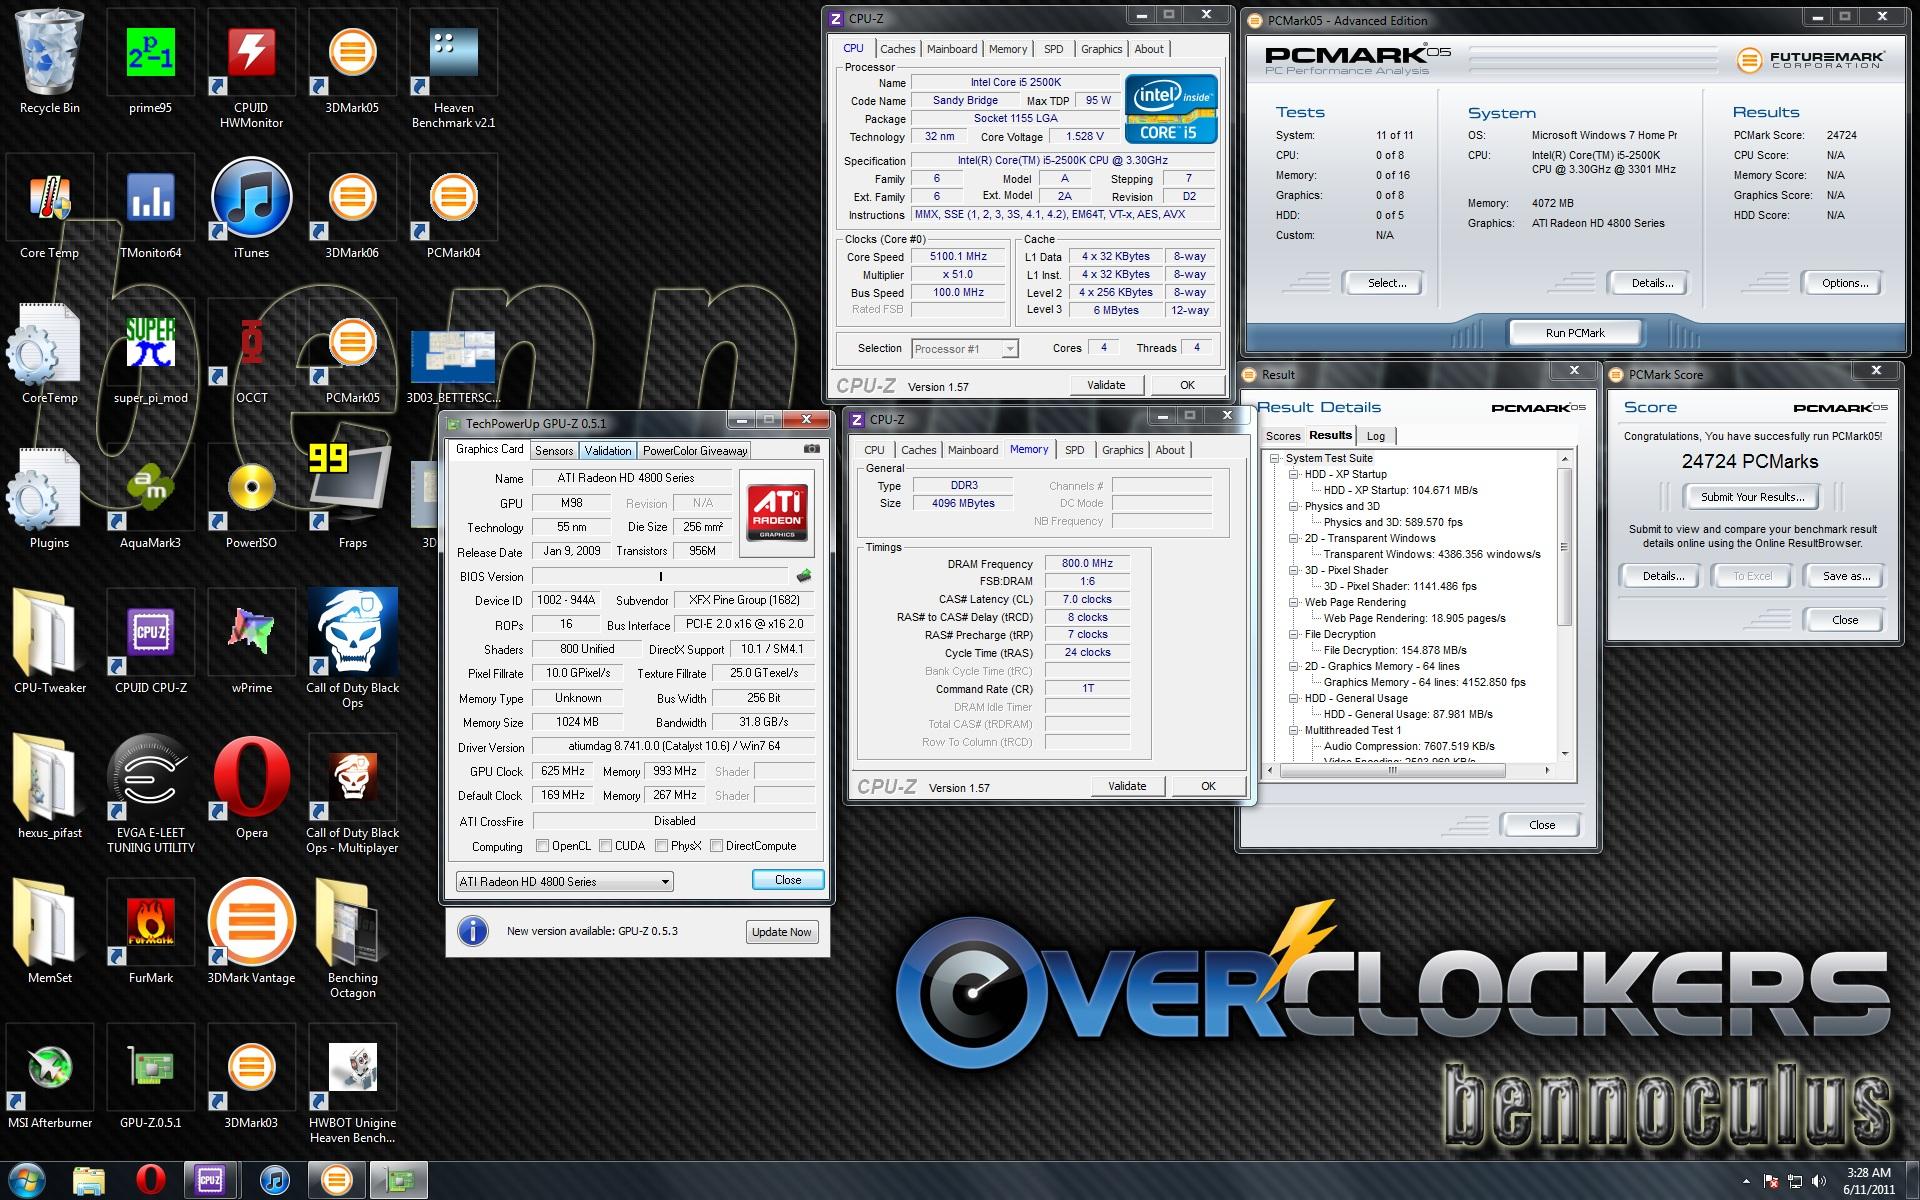Click the Result Details horizontal scrollbar
Image resolution: width=1920 pixels, height=1200 pixels.
coord(1409,770)
